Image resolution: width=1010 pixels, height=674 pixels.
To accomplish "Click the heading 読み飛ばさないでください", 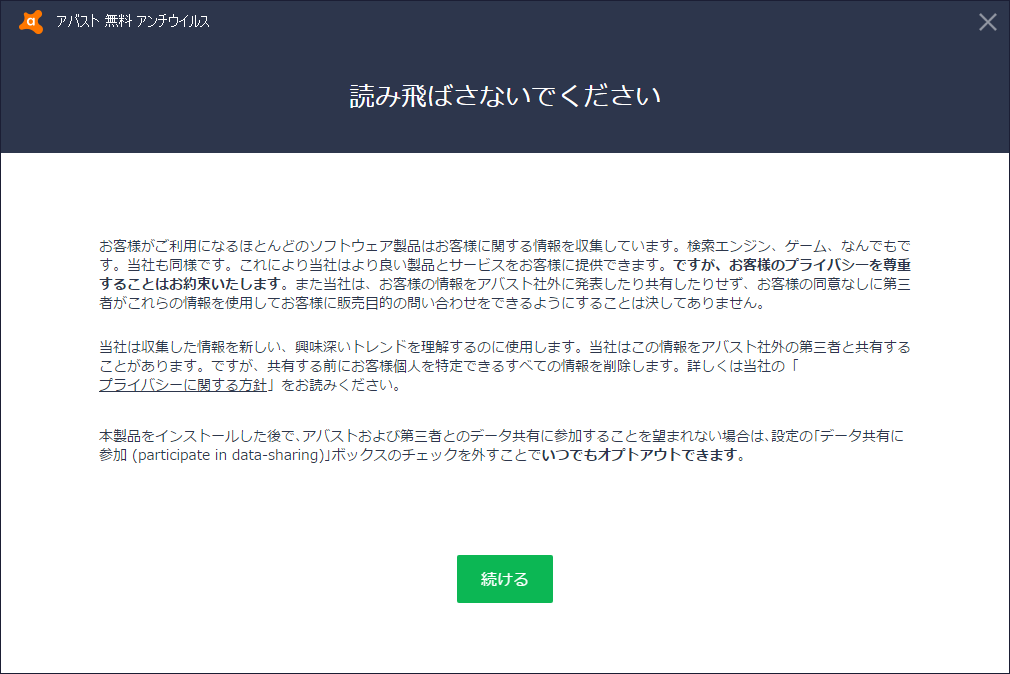I will [505, 96].
